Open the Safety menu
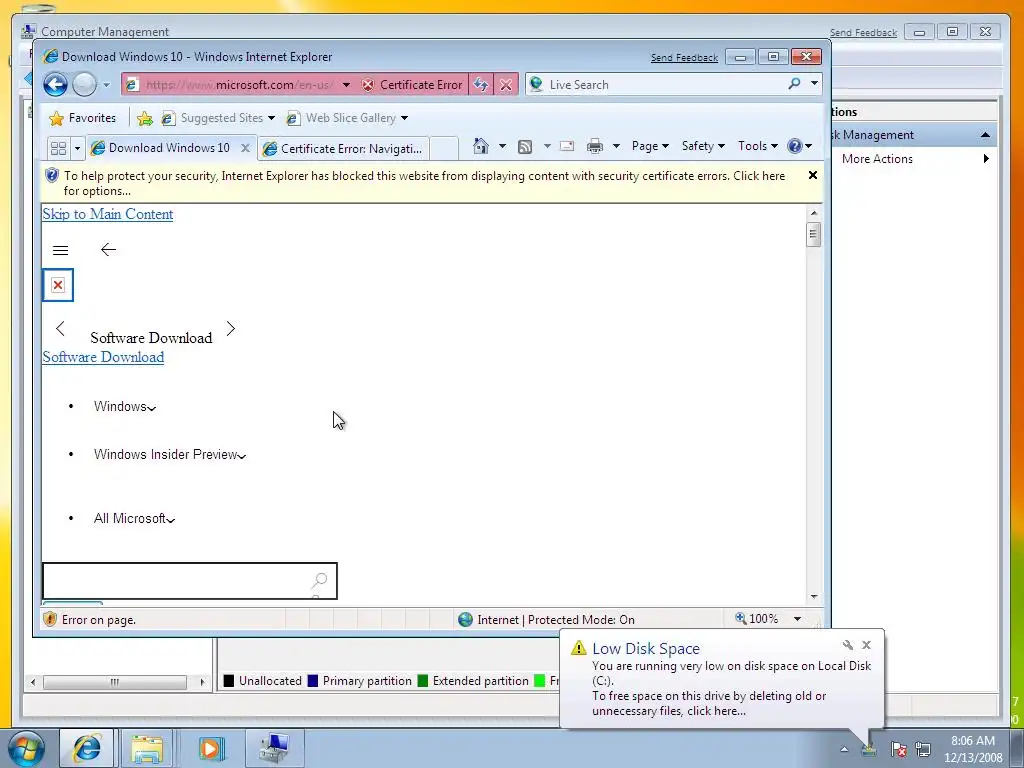1024x768 pixels. point(703,146)
